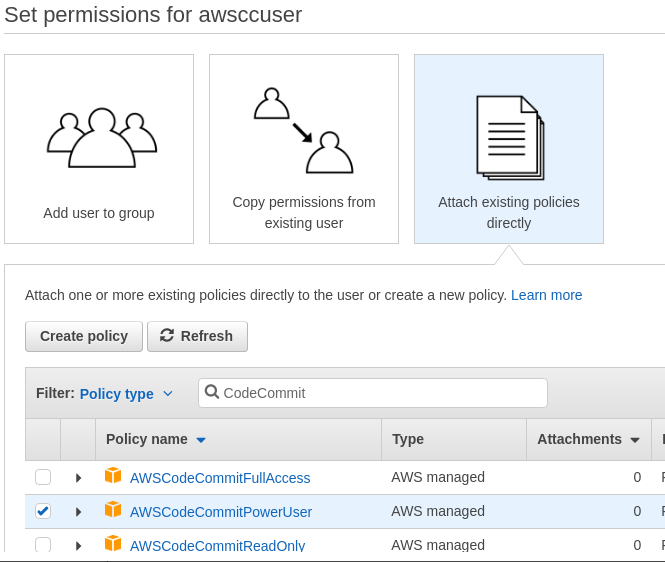665x562 pixels.
Task: Select Attach existing policies directly
Action: (509, 149)
